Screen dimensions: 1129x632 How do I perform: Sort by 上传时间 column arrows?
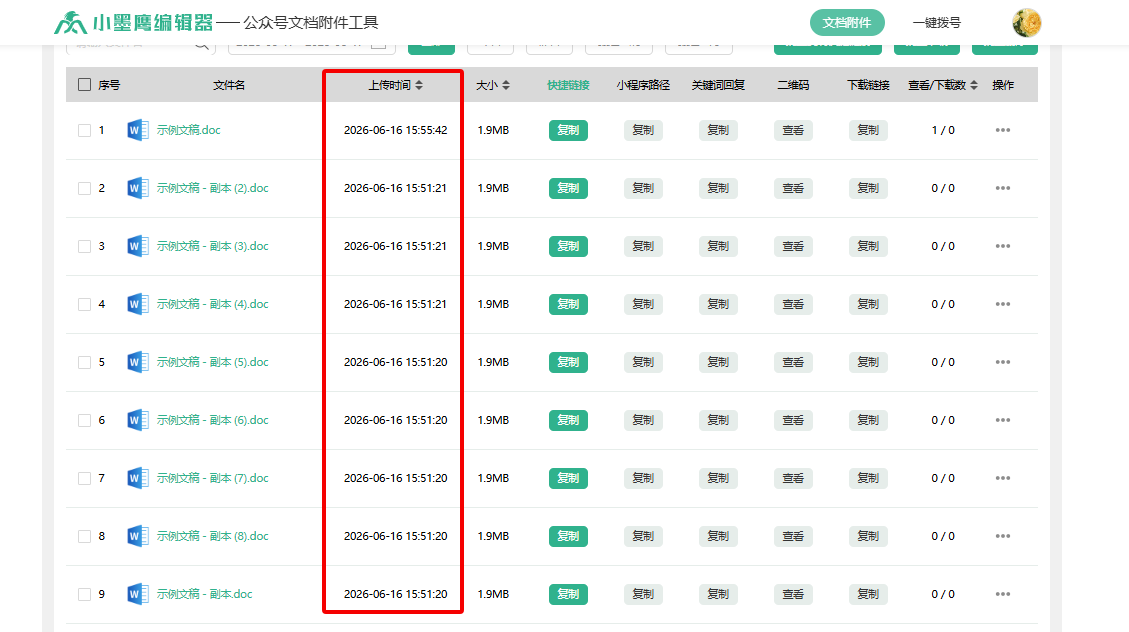419,85
